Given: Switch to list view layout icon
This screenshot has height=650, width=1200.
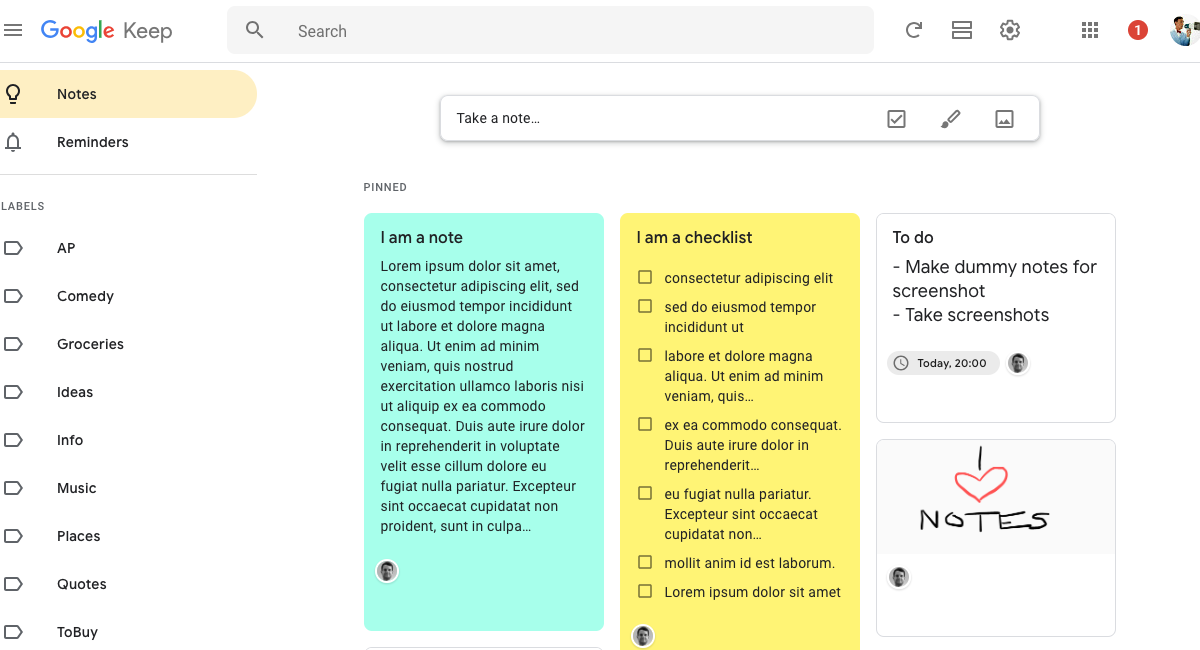Looking at the screenshot, I should click(962, 31).
